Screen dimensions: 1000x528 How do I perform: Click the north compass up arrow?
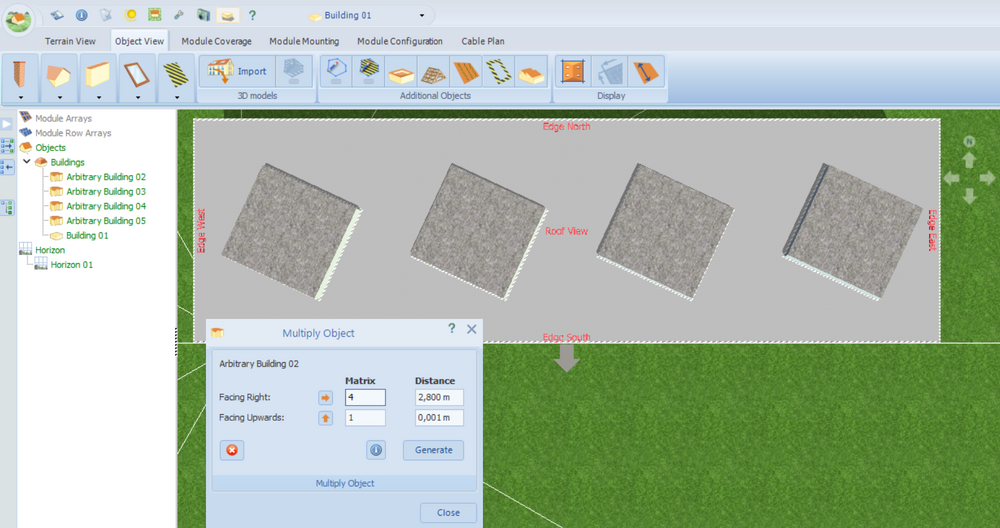pyautogui.click(x=969, y=160)
